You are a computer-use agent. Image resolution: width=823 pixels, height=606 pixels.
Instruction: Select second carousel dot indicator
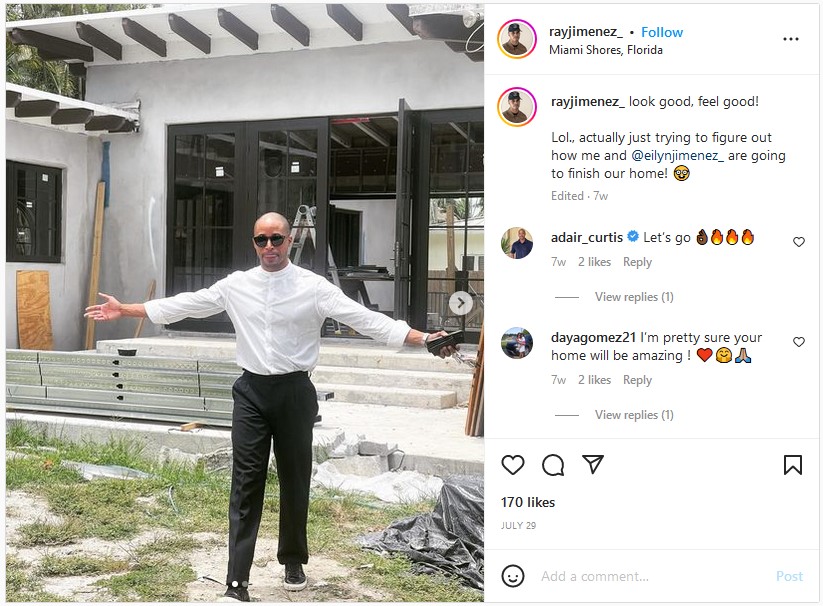pos(244,584)
